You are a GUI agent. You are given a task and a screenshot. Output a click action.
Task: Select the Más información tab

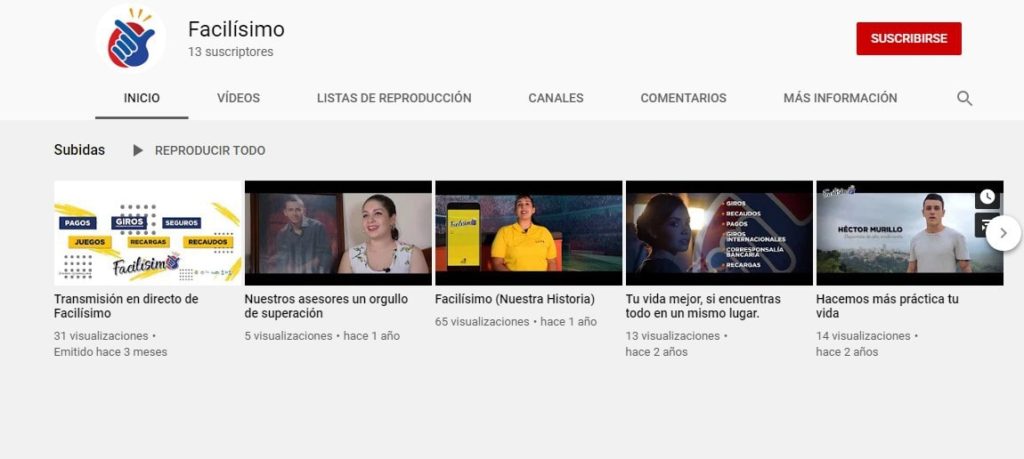point(840,98)
